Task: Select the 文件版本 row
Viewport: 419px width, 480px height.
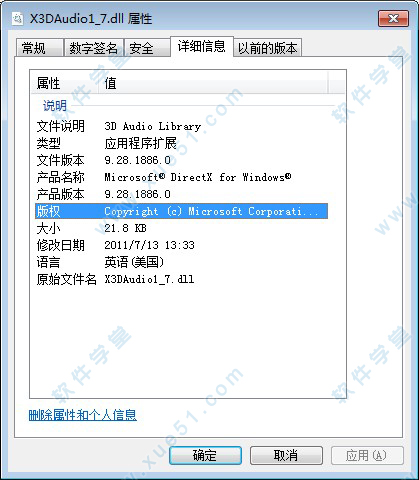Action: pos(181,160)
